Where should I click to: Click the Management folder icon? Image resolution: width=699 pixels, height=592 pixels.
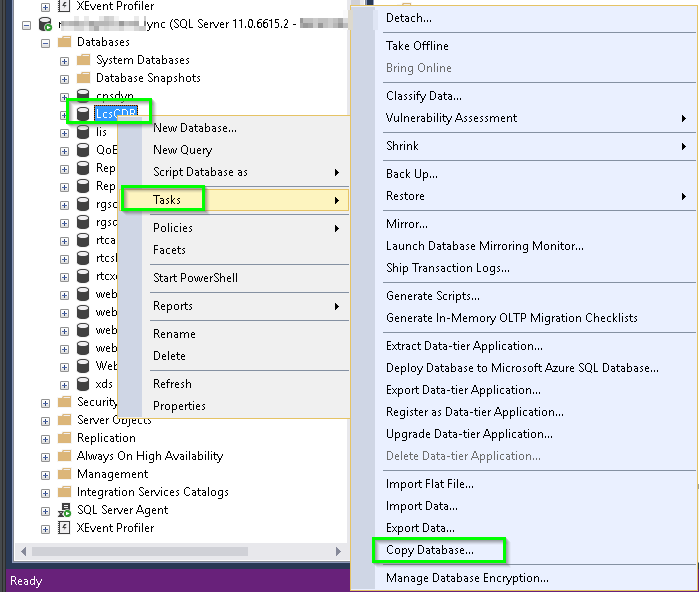coord(65,473)
